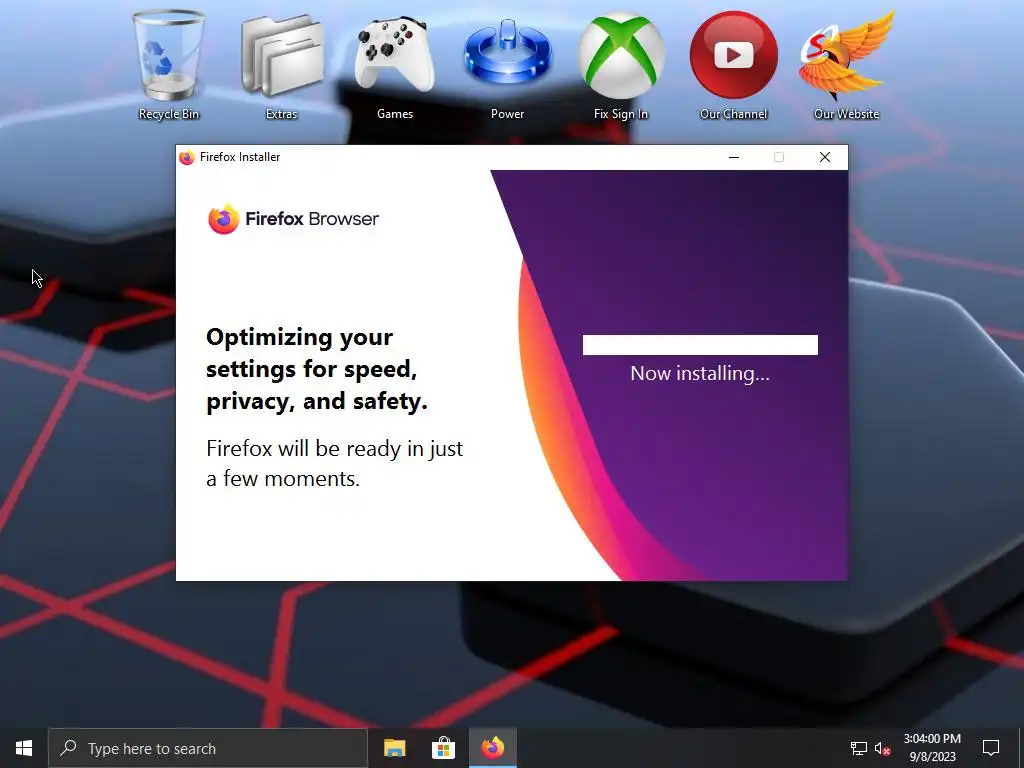1024x768 pixels.
Task: Click the Firefox Browser logo in installer
Action: coord(293,219)
